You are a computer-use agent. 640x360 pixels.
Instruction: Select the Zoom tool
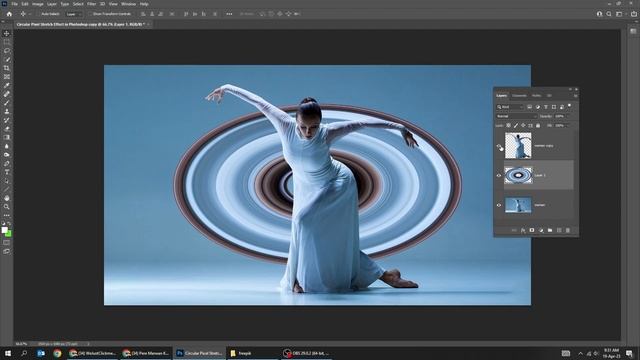(x=7, y=207)
